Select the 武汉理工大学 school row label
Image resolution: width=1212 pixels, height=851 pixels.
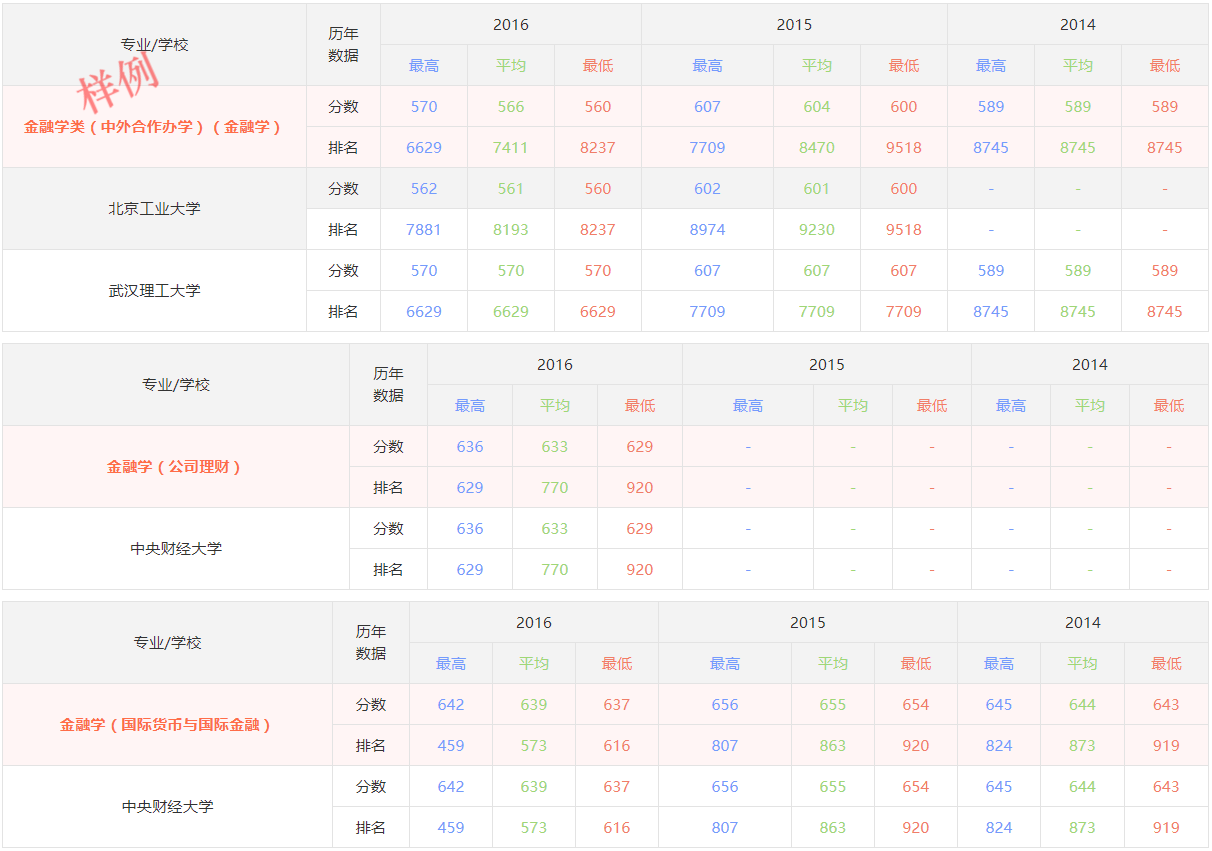154,291
